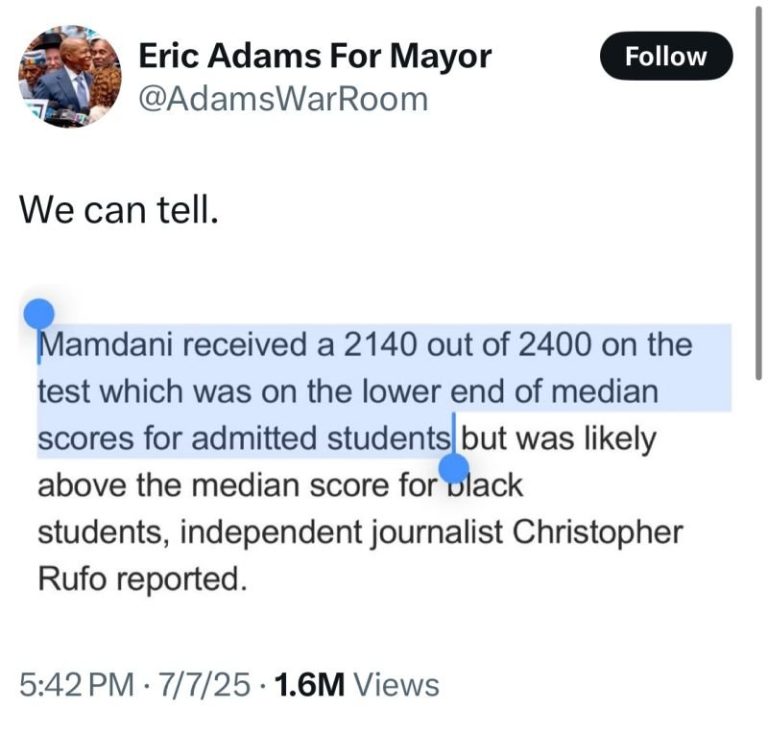768x732 pixels.
Task: Tap the ending text selection handle
Action: (x=454, y=467)
